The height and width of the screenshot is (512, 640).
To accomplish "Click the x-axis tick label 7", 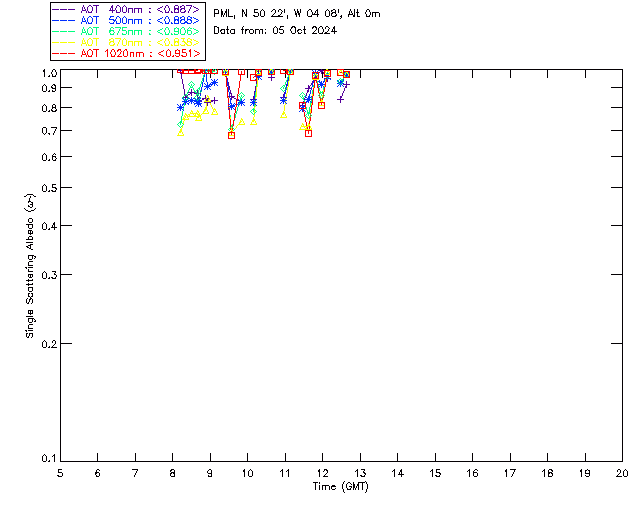I will 135,473.
